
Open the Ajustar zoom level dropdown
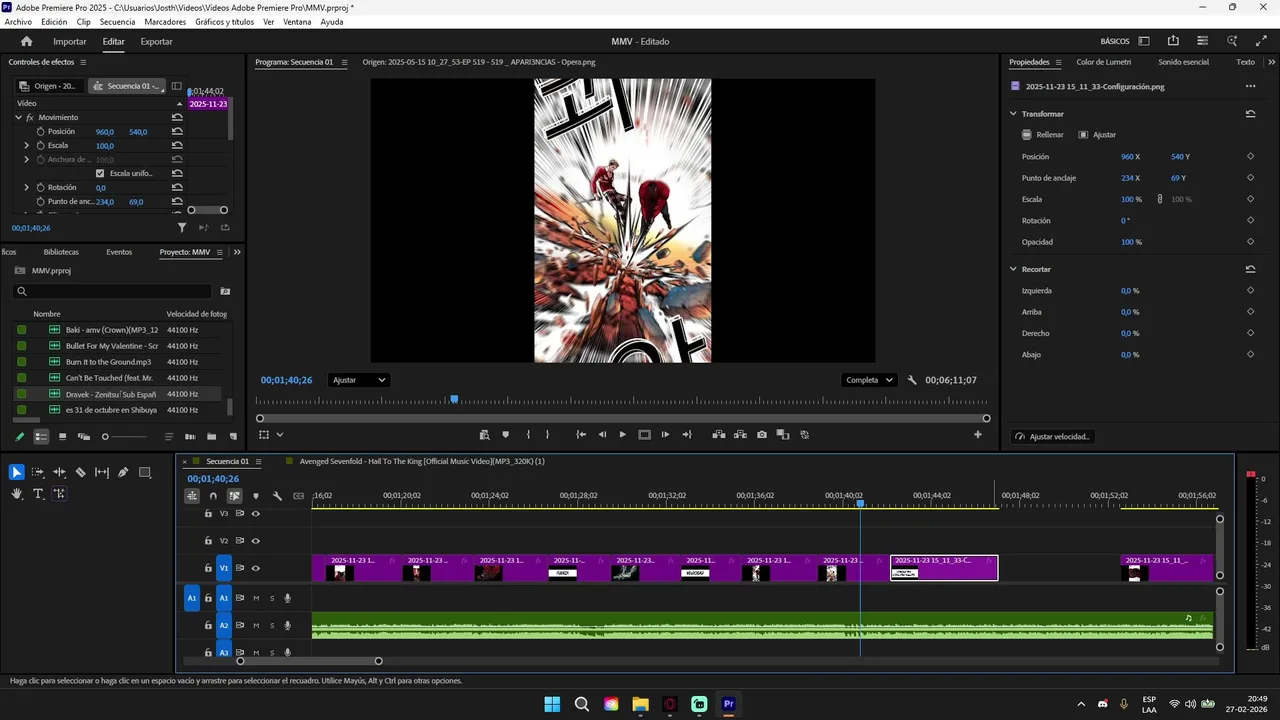[x=358, y=380]
